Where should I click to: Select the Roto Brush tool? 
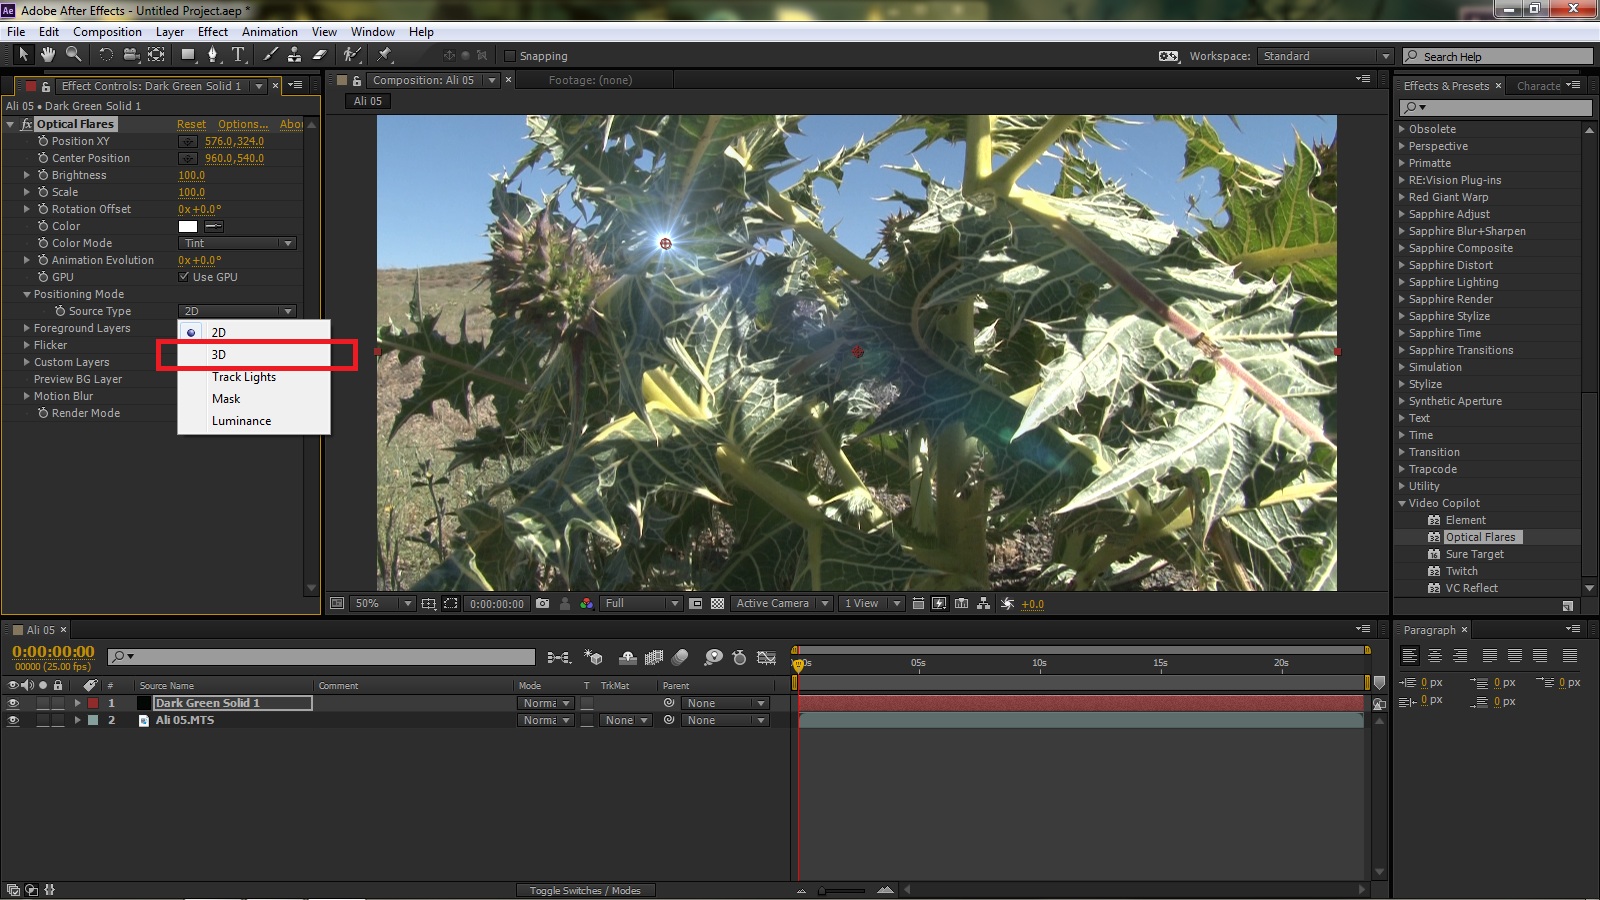pos(351,55)
